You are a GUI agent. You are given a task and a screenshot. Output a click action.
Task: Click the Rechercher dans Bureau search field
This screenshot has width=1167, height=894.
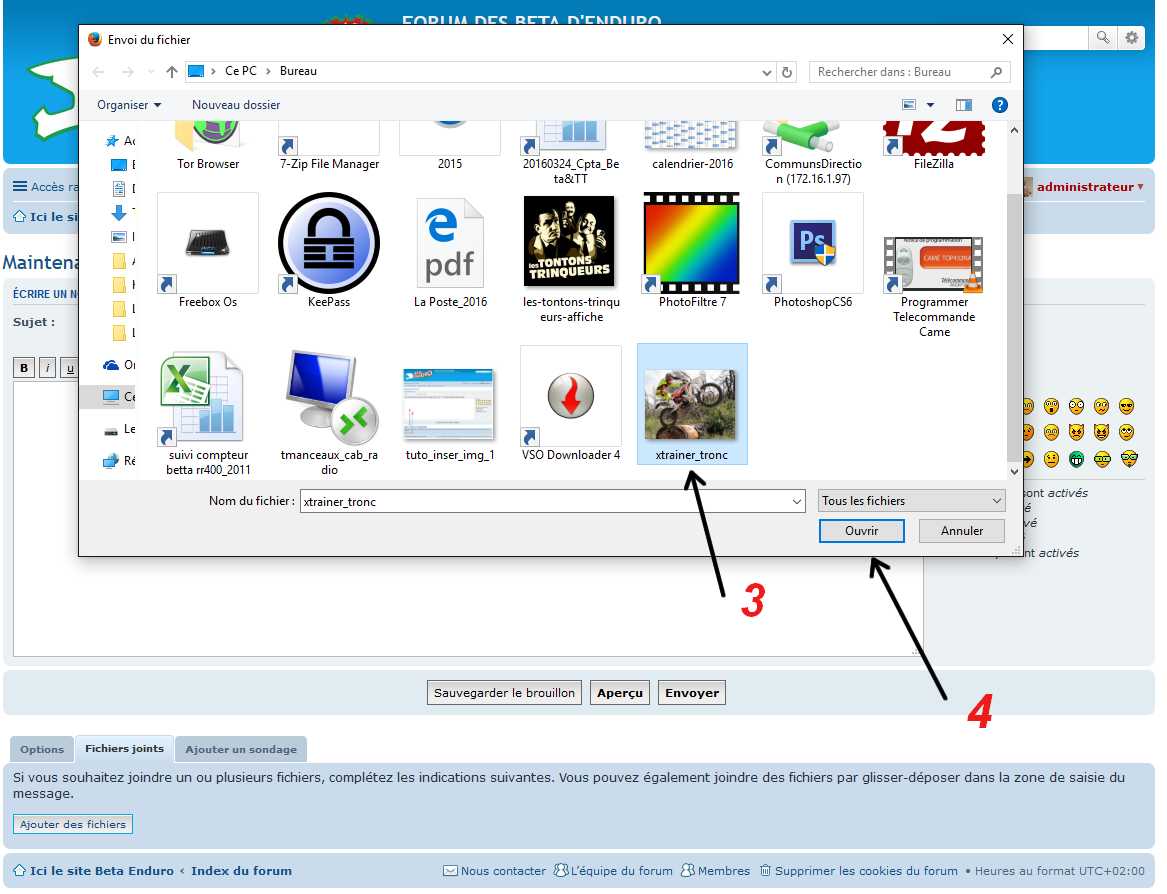click(x=898, y=72)
